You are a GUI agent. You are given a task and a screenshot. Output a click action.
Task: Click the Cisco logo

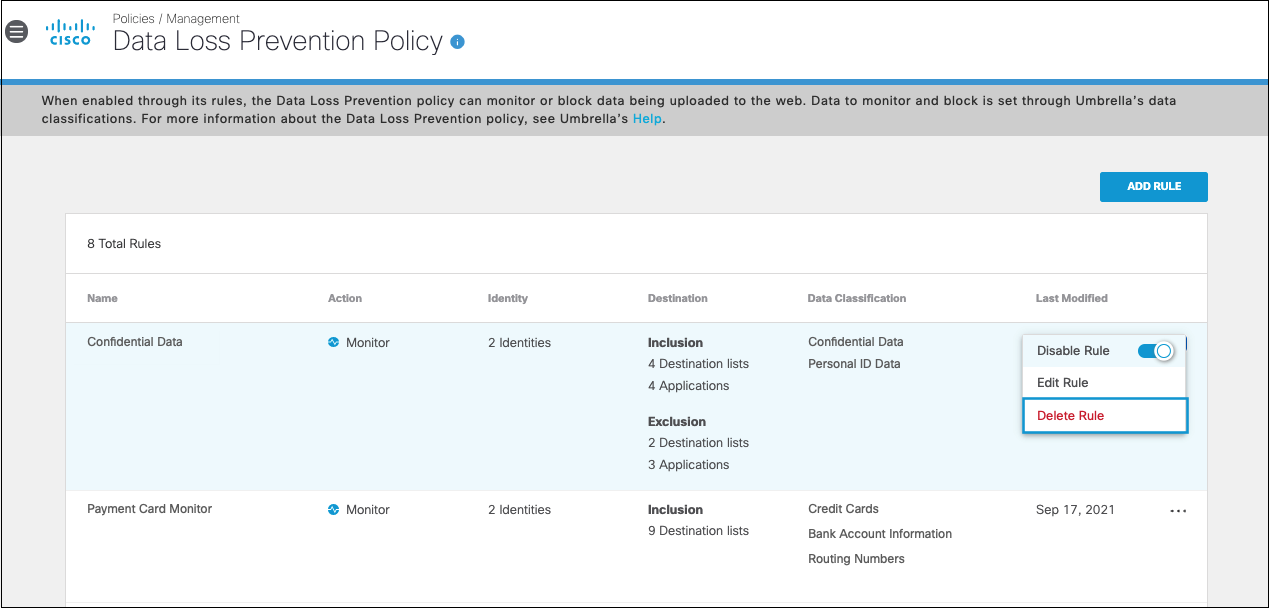70,33
